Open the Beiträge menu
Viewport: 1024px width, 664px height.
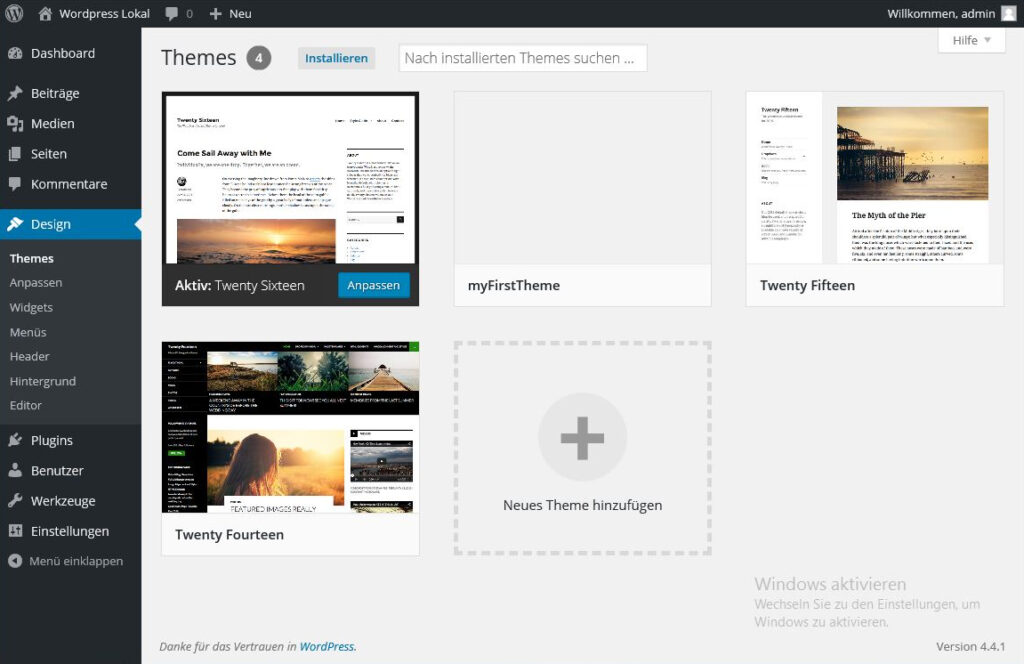pyautogui.click(x=71, y=93)
